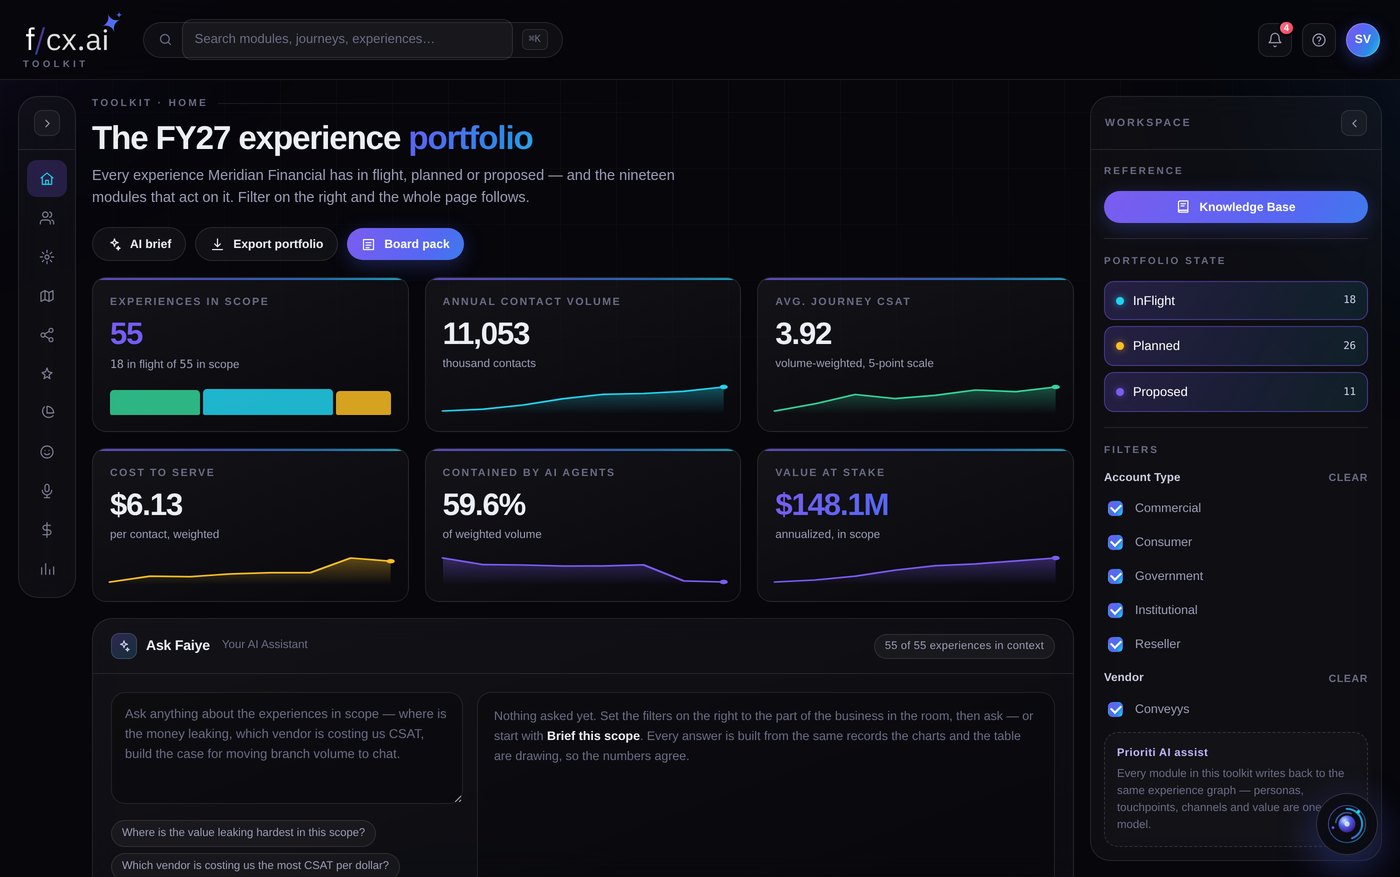Click Export portfolio button
The width and height of the screenshot is (1400, 877).
pos(266,244)
